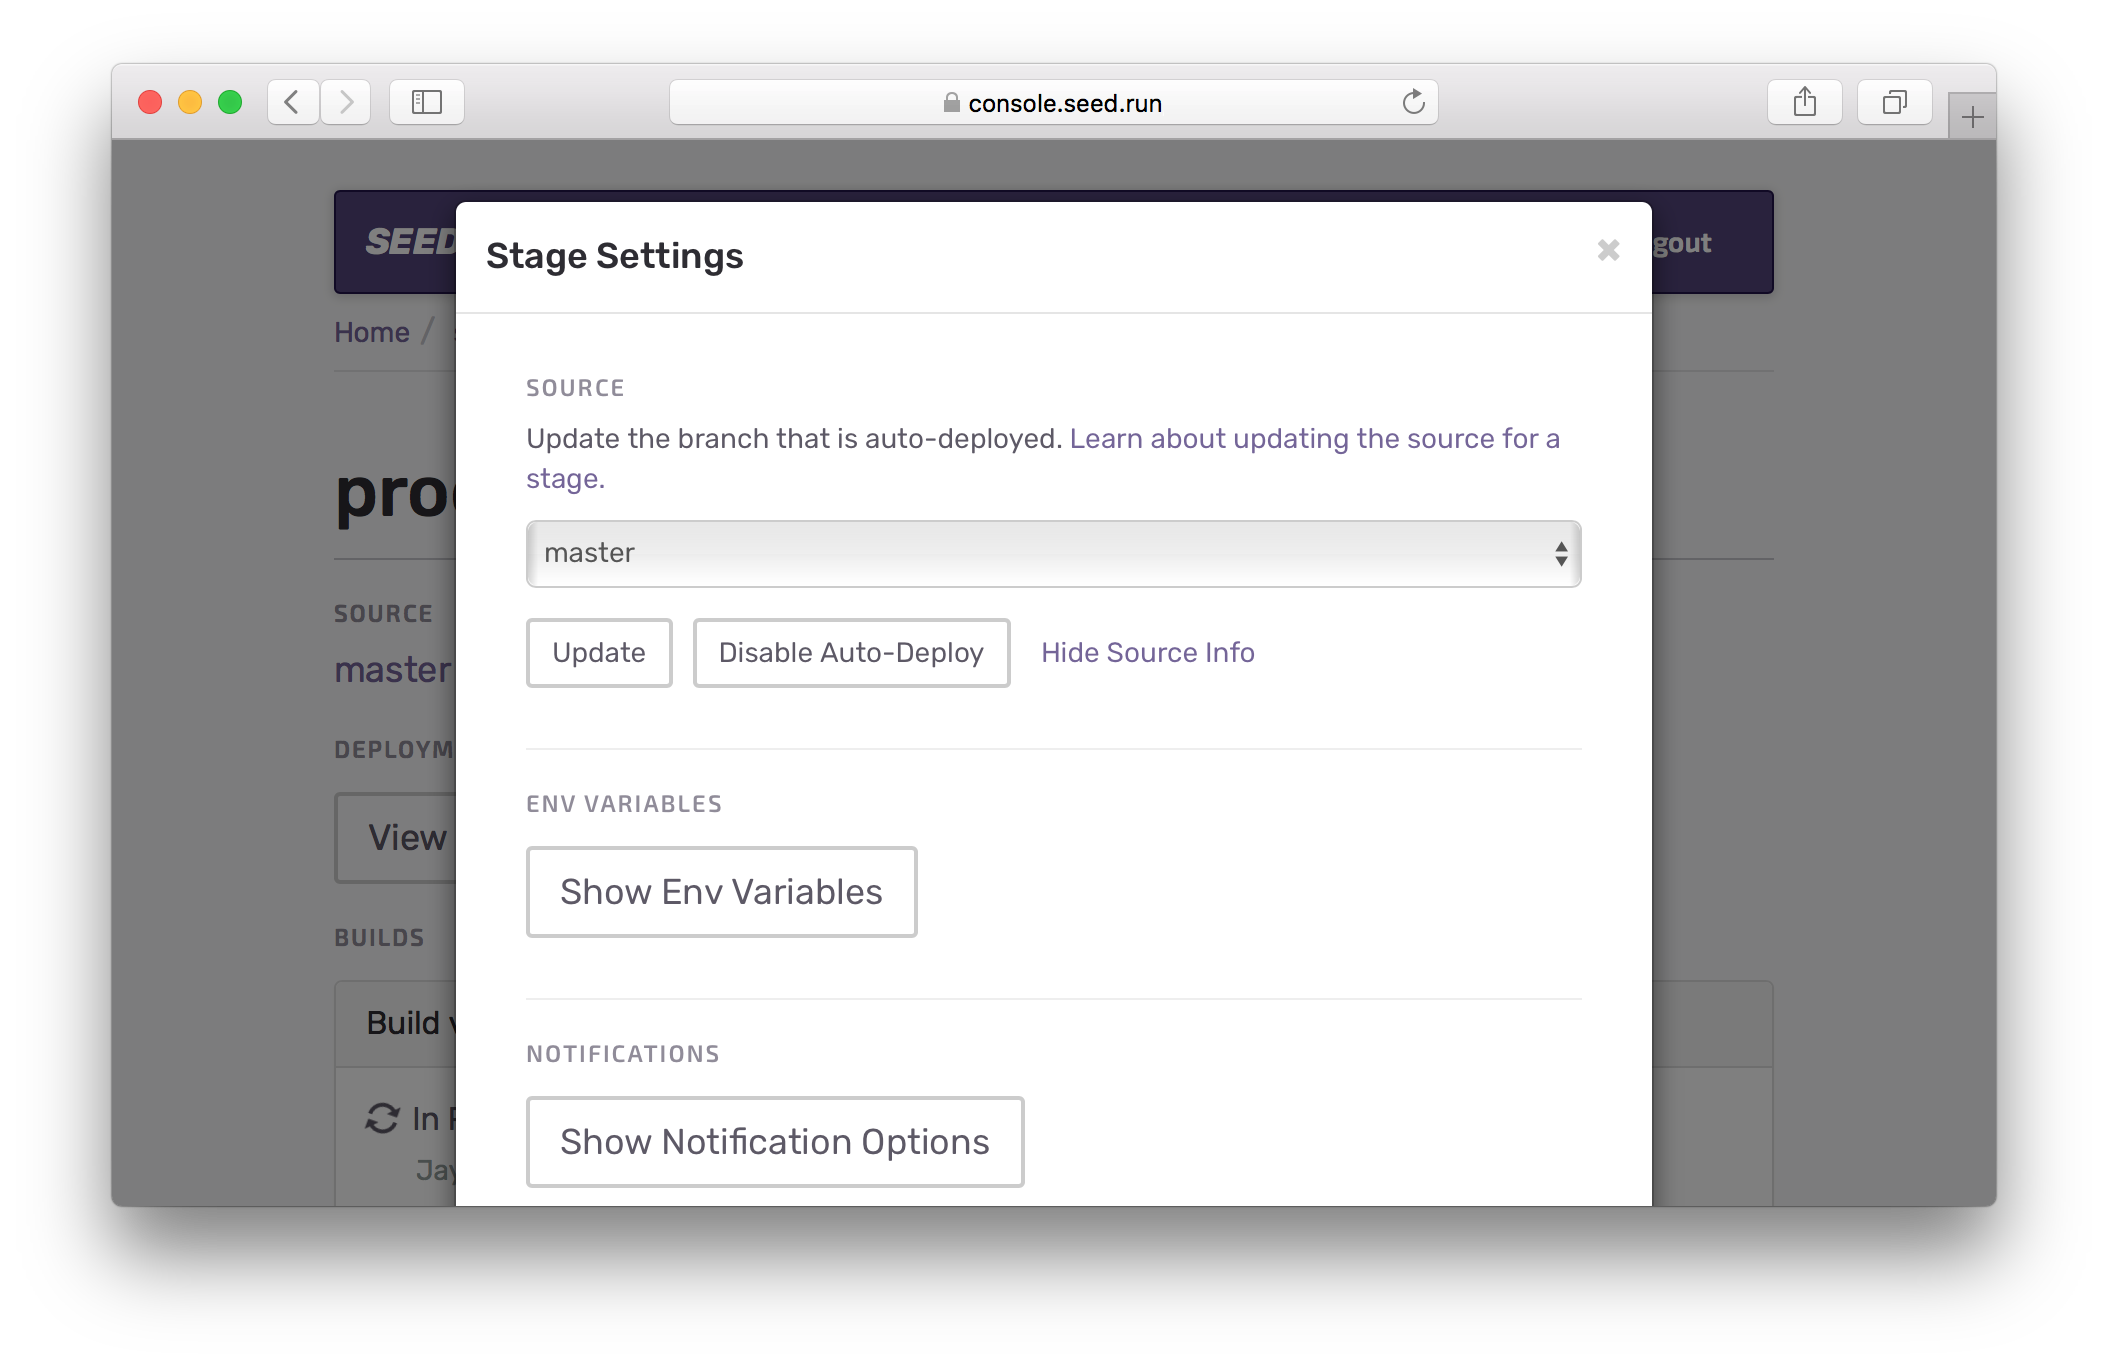Close the Stage Settings modal
2108x1366 pixels.
pos(1608,250)
